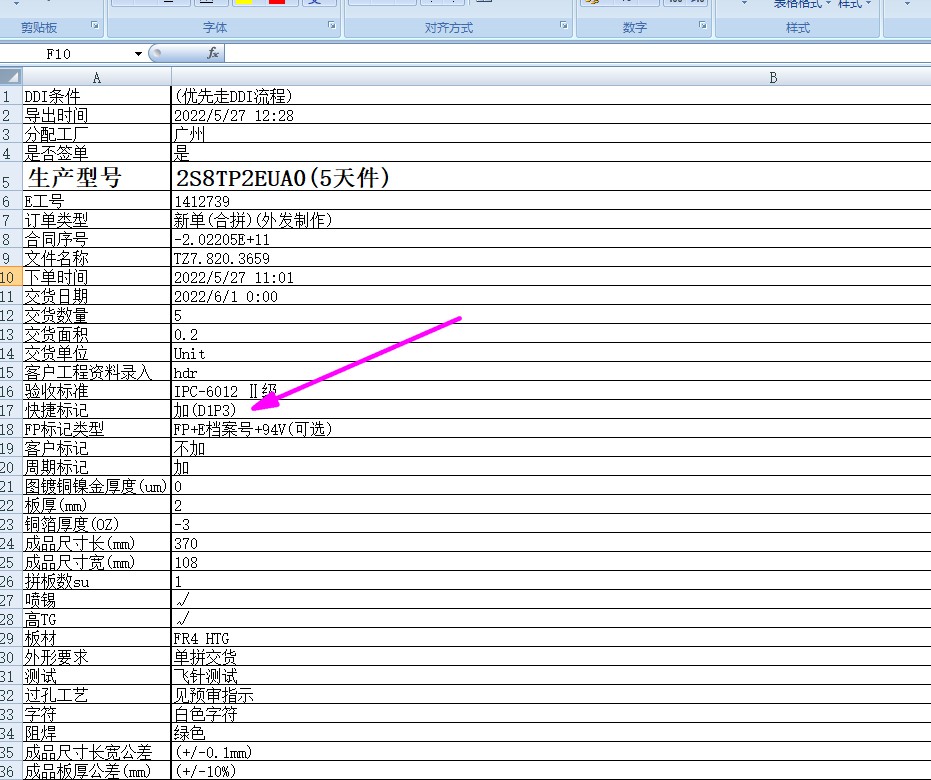
Task: Select the 绿色 solder mask cell
Action: [x=551, y=733]
